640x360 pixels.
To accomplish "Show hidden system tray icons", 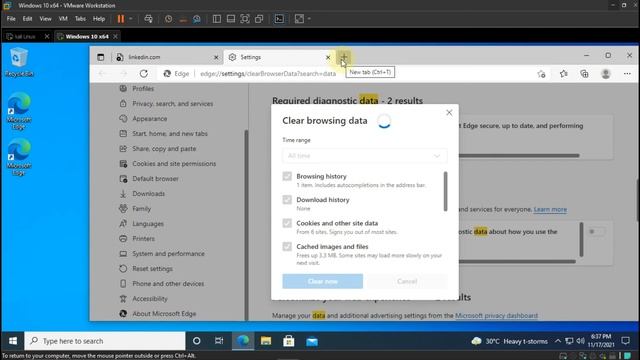I will [558, 341].
